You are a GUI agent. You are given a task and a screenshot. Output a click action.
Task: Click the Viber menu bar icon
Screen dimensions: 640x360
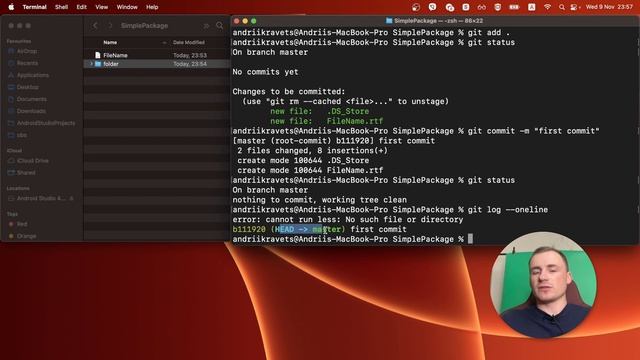(x=433, y=7)
